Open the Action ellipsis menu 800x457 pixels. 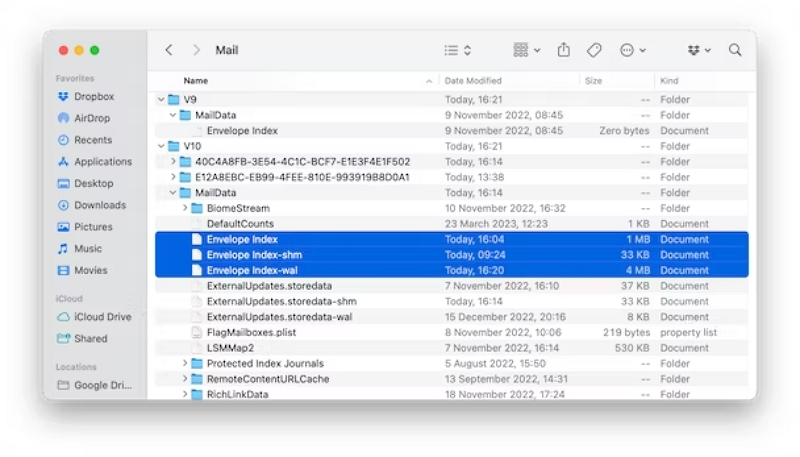(x=633, y=50)
